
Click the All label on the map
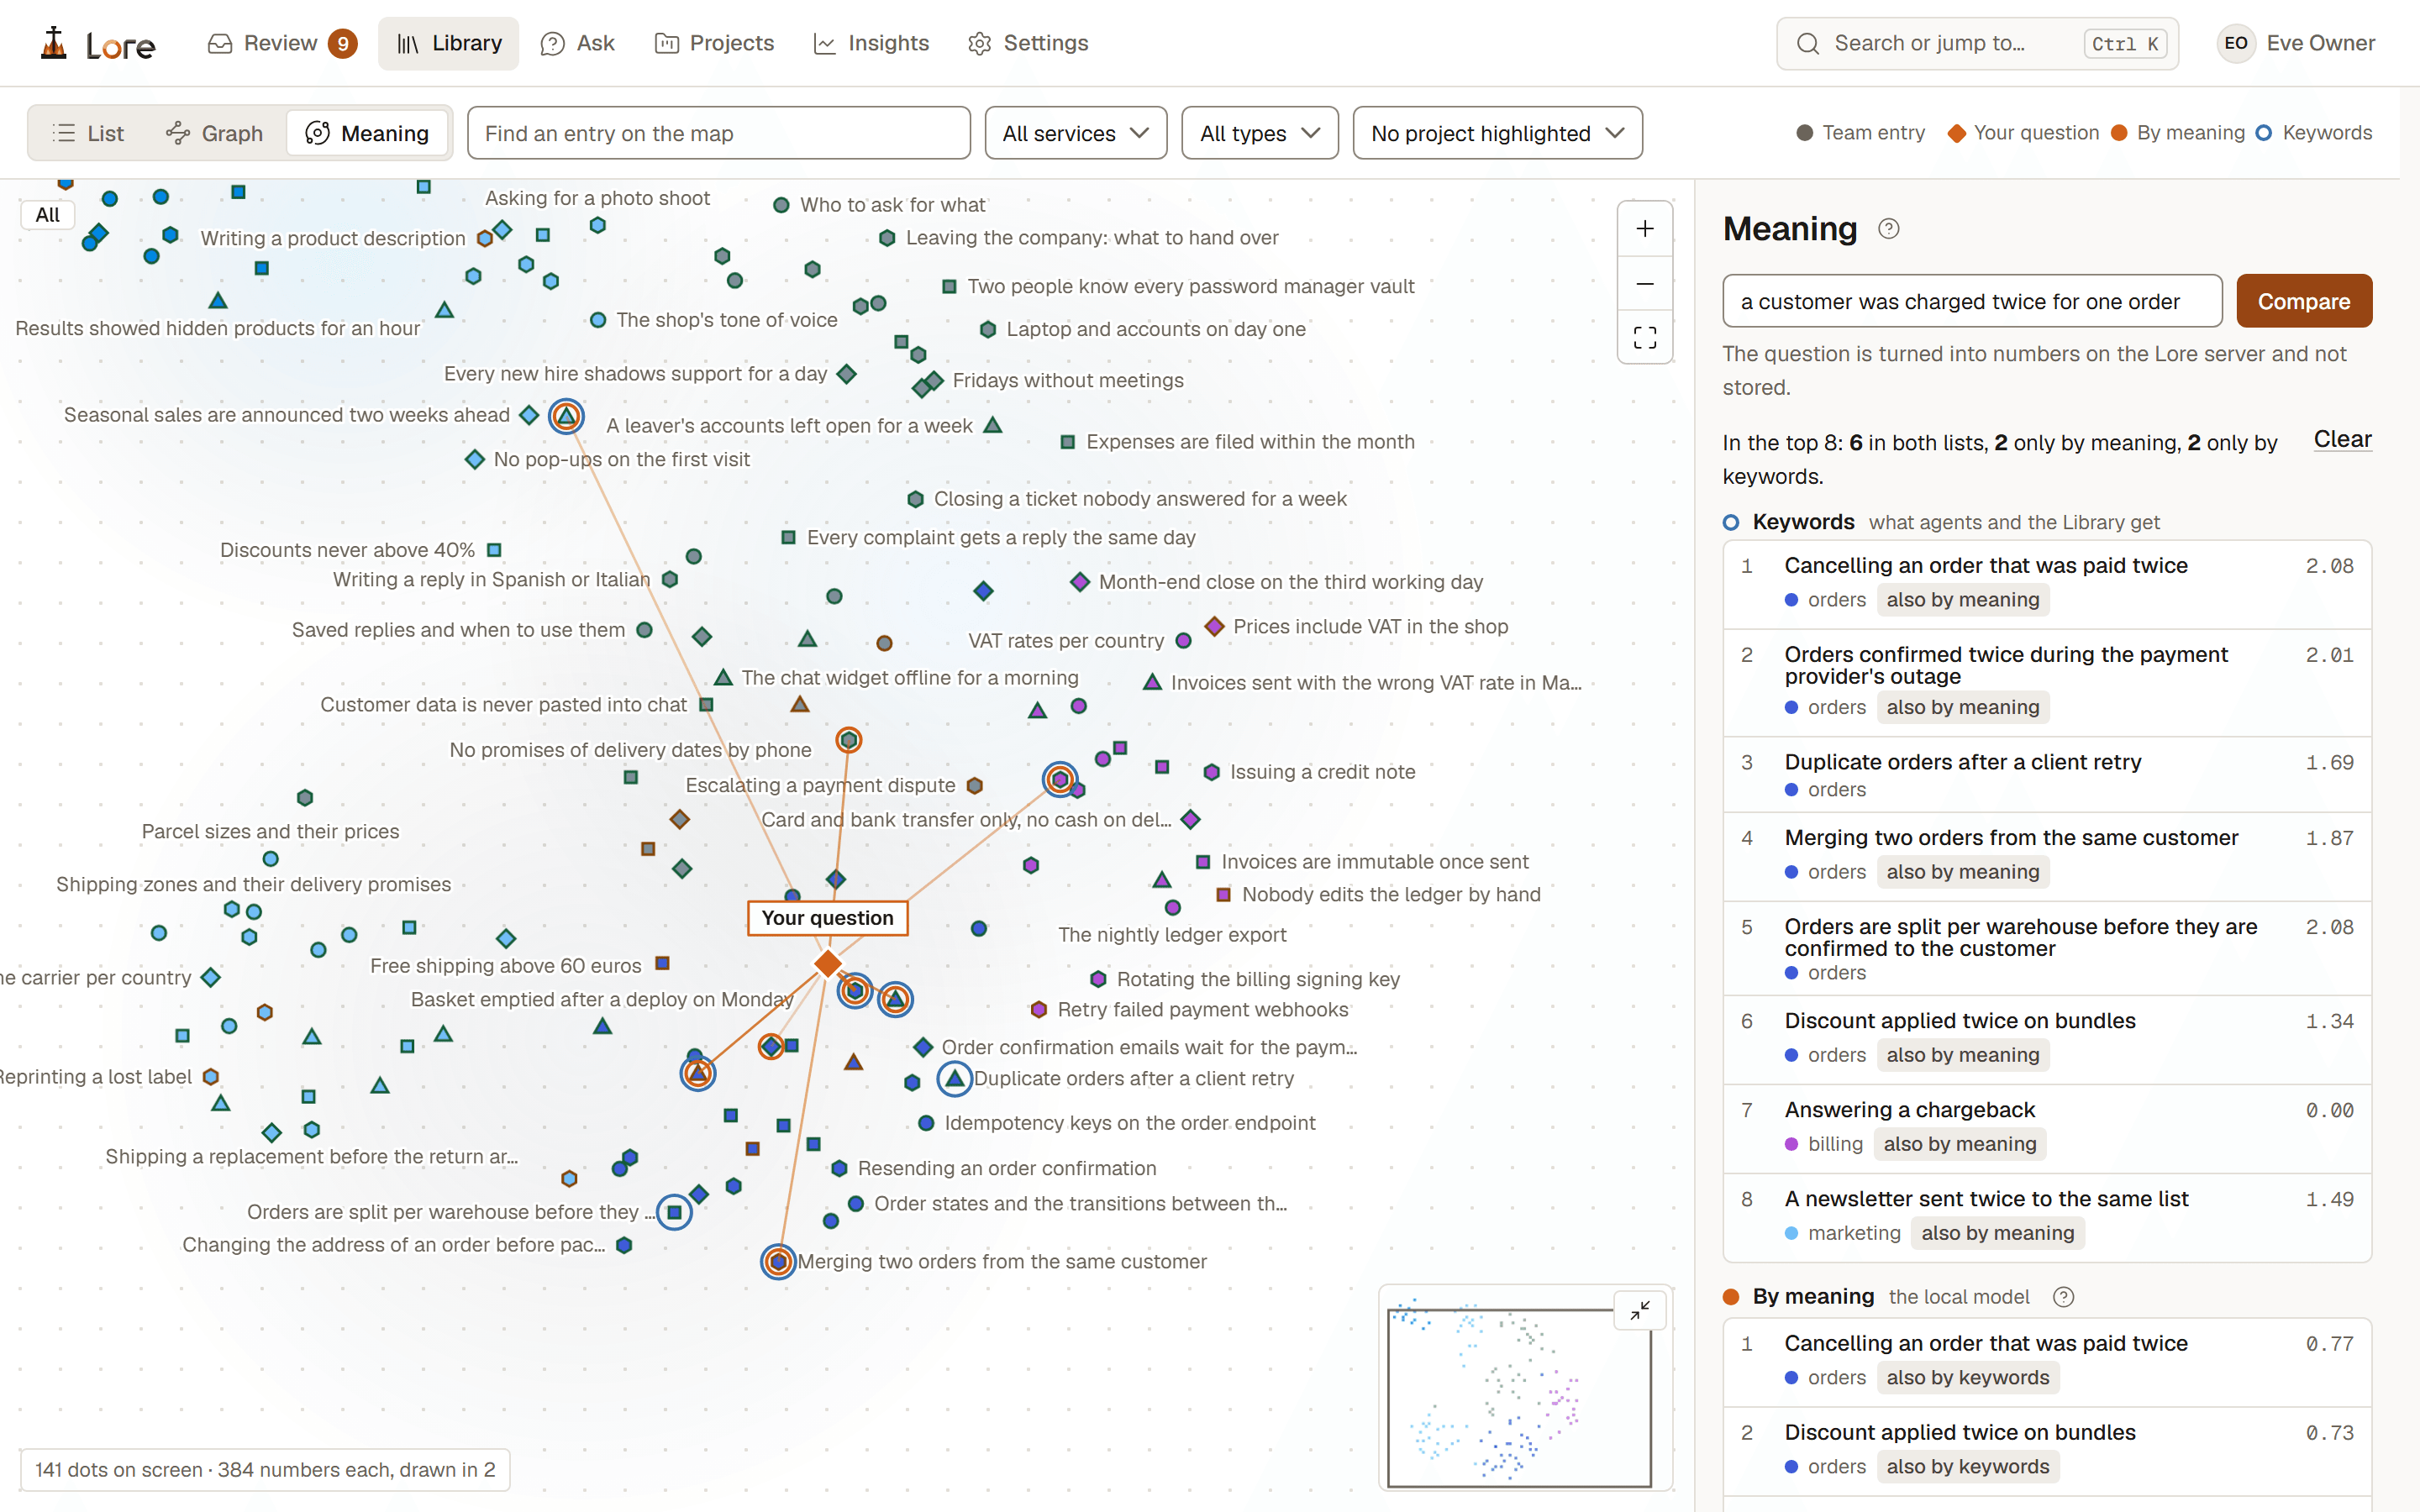click(47, 215)
